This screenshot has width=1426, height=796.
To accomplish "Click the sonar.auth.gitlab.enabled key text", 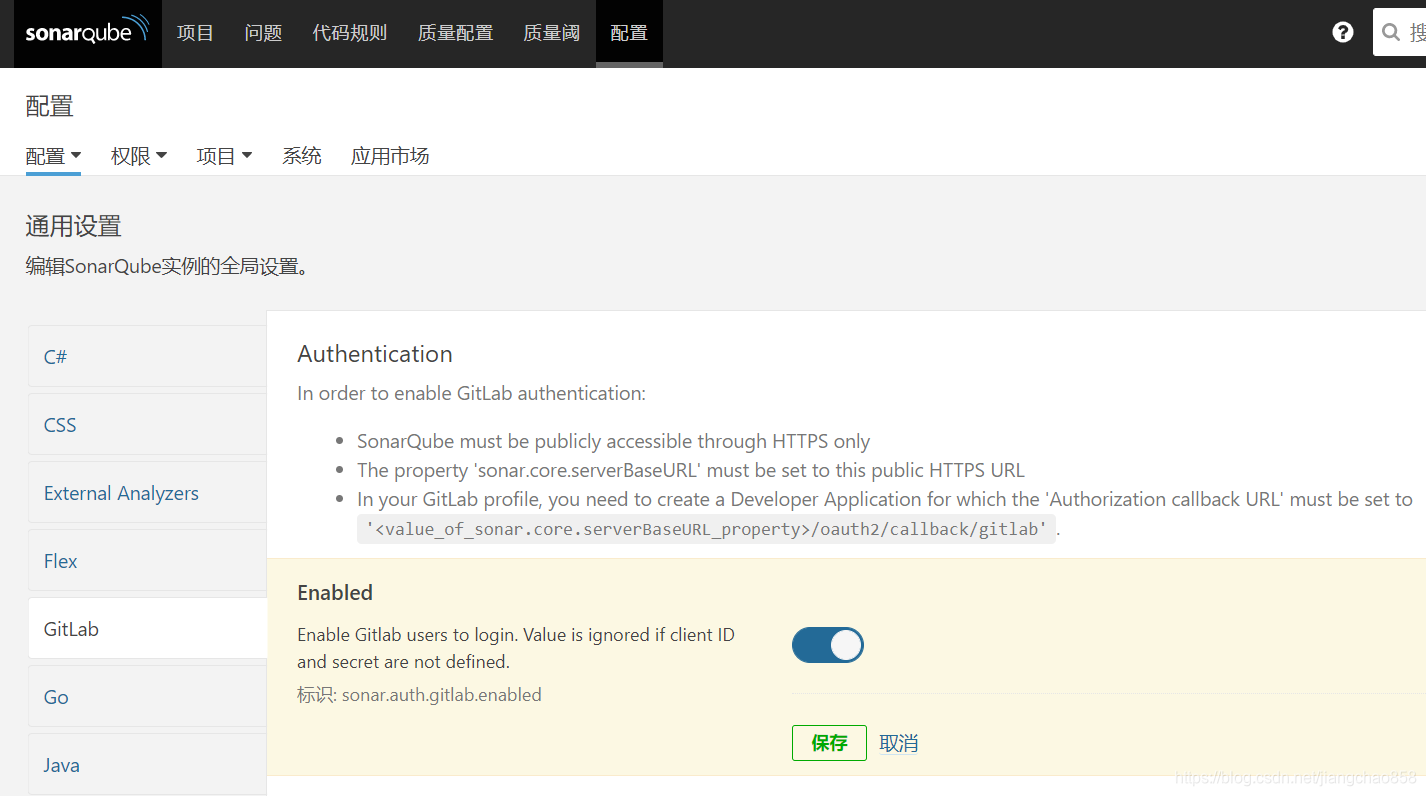I will click(x=442, y=694).
